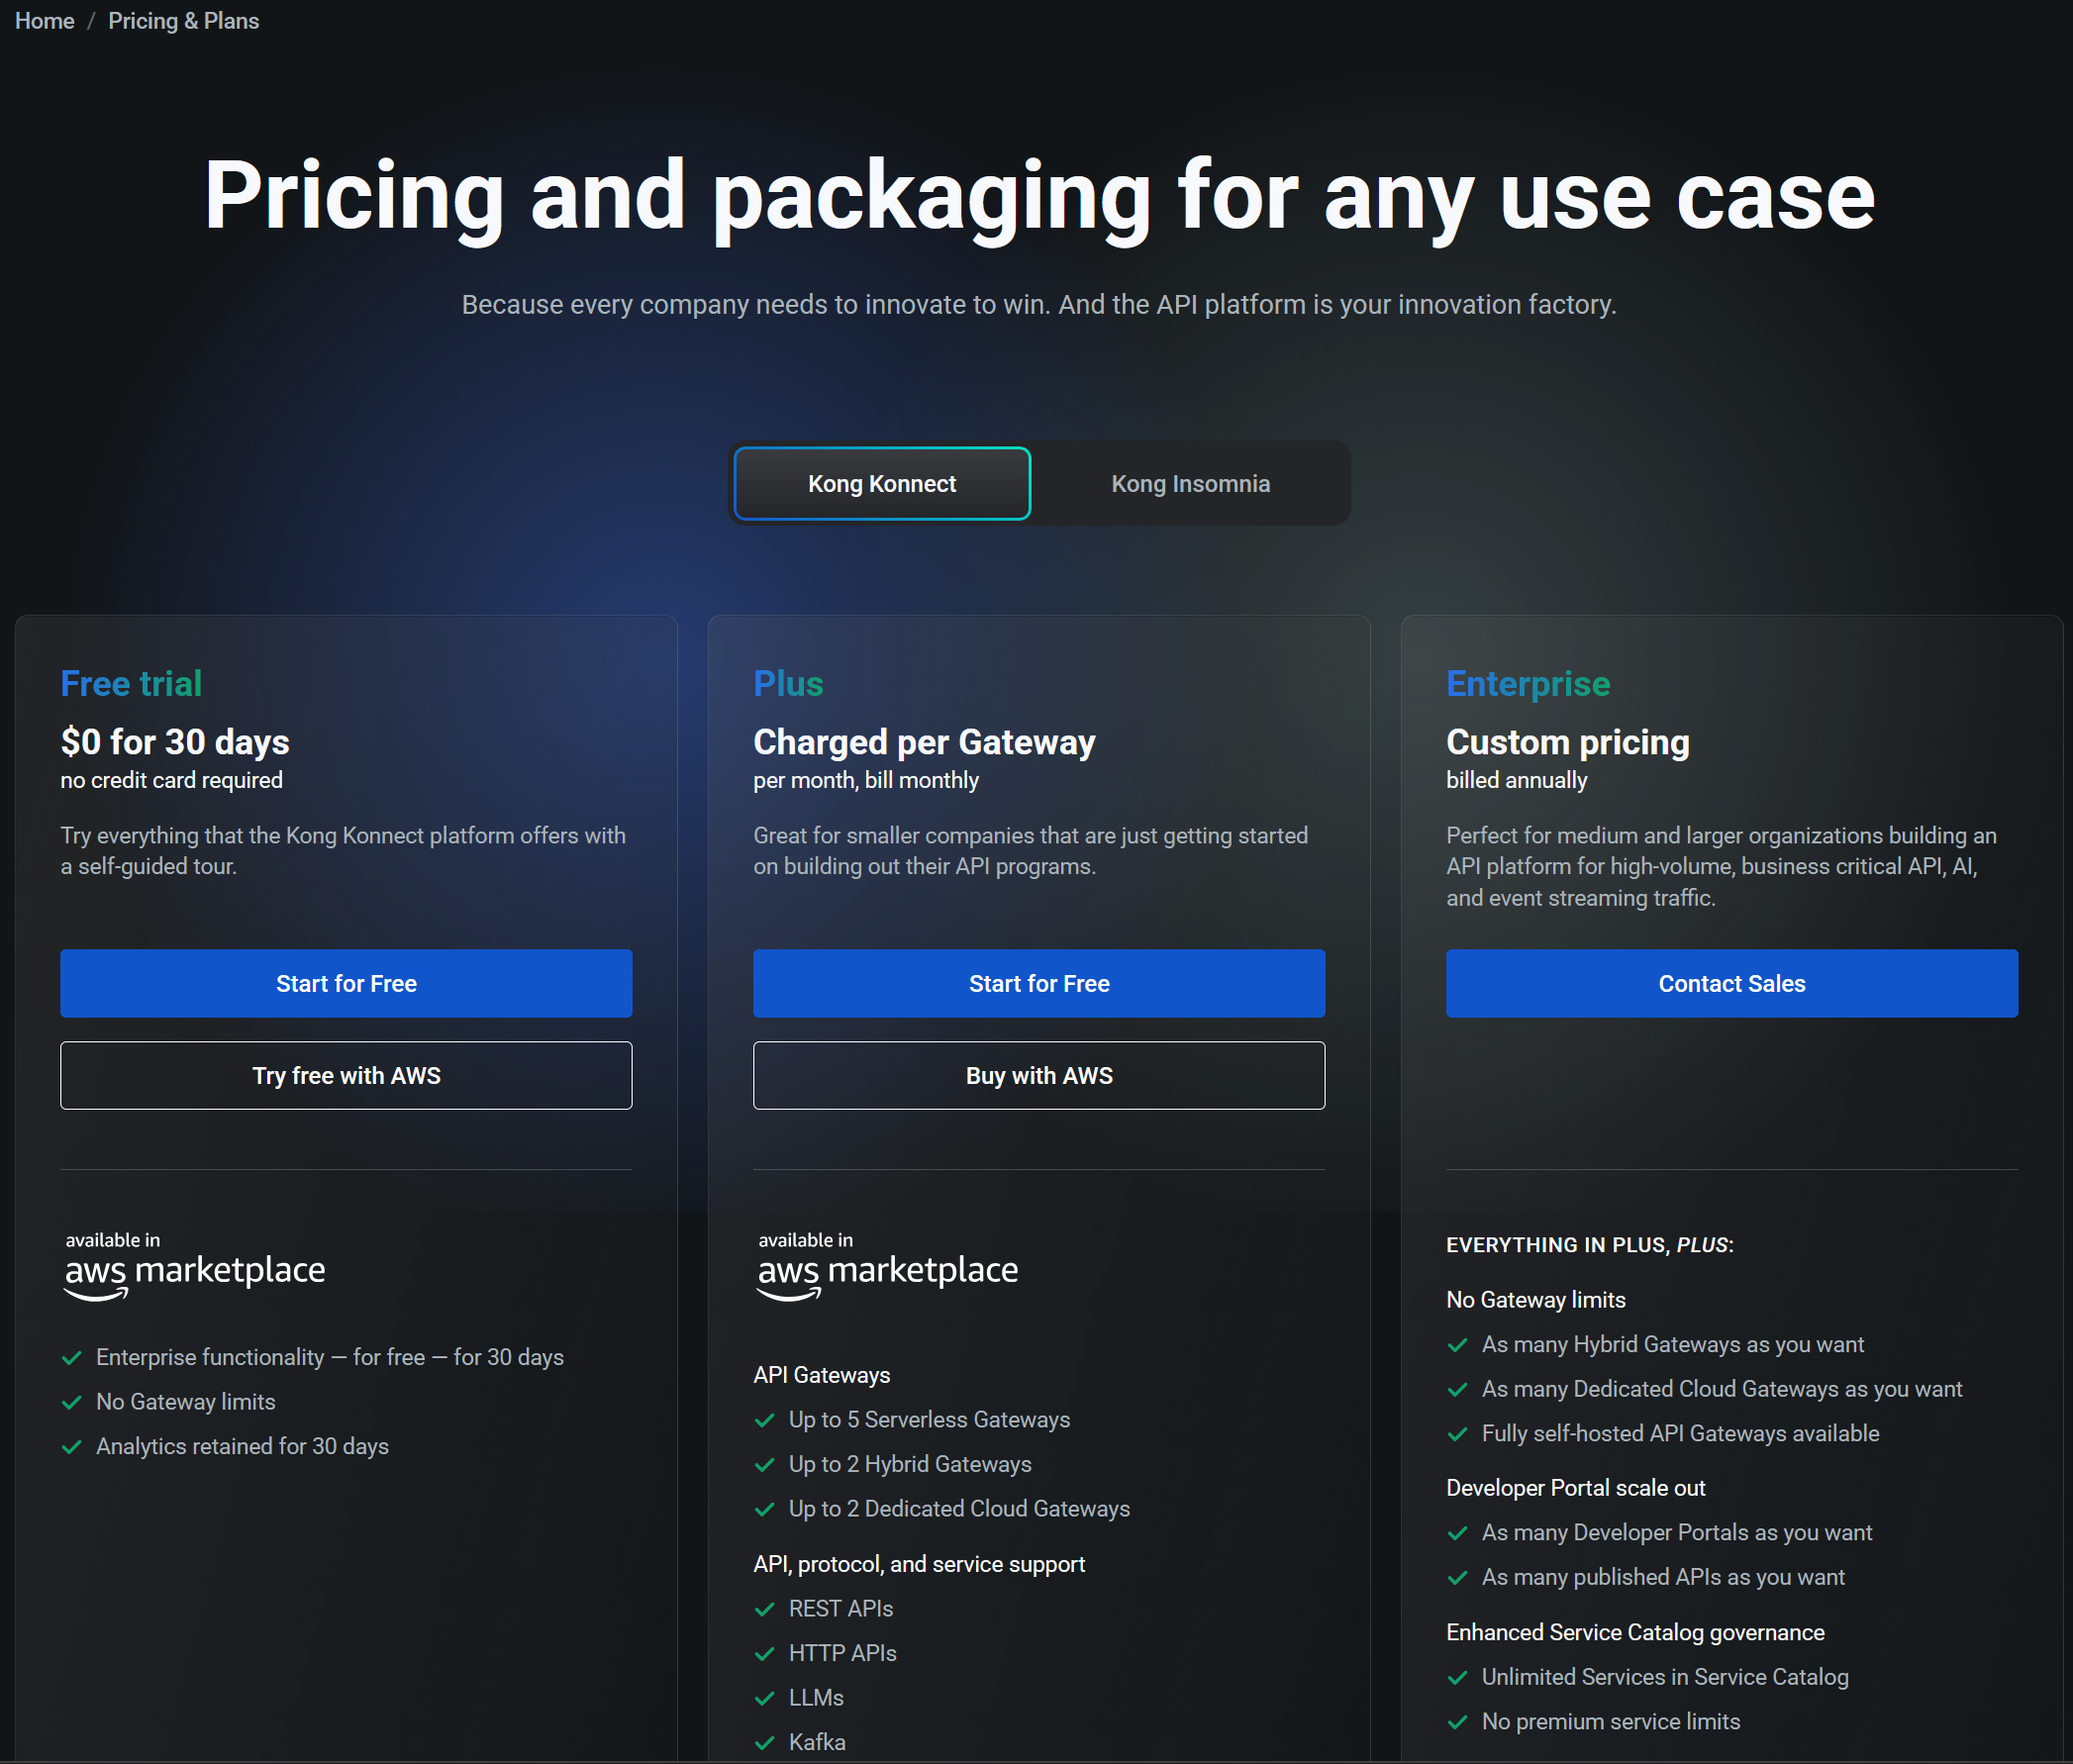This screenshot has width=2073, height=1764.
Task: Click checkmark beside No Gateway limits in Free trial
Action: click(72, 1402)
